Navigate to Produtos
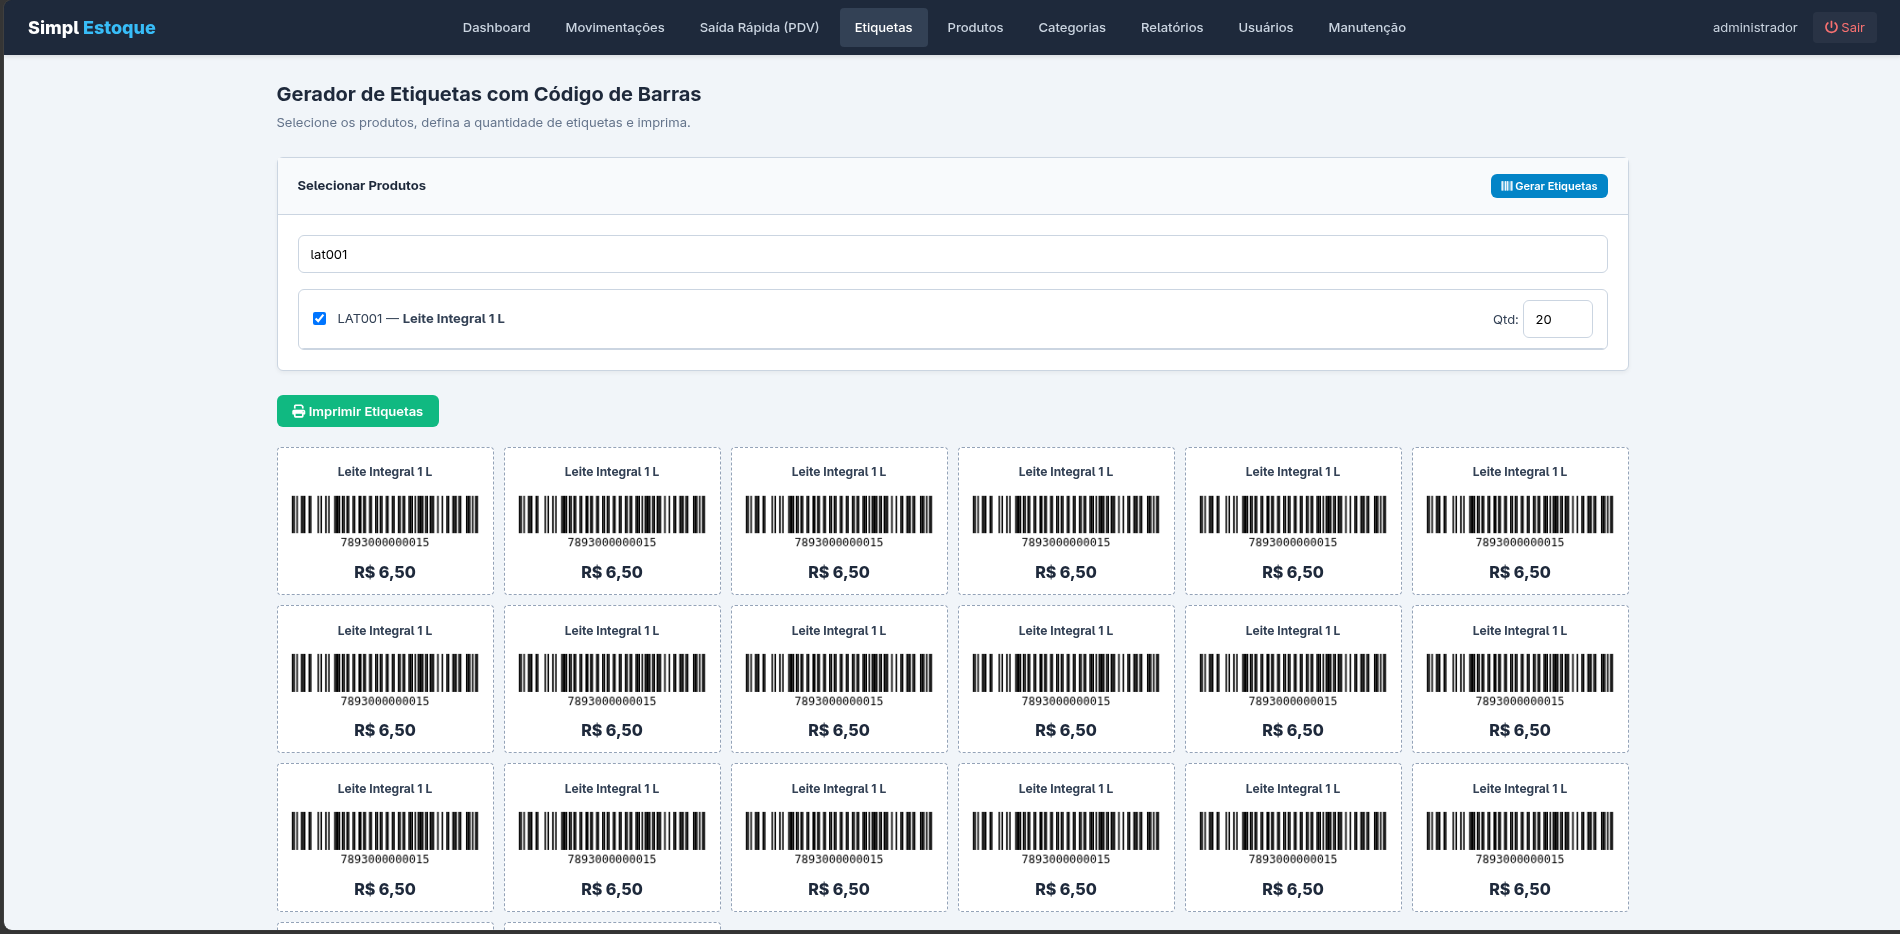 pyautogui.click(x=975, y=28)
